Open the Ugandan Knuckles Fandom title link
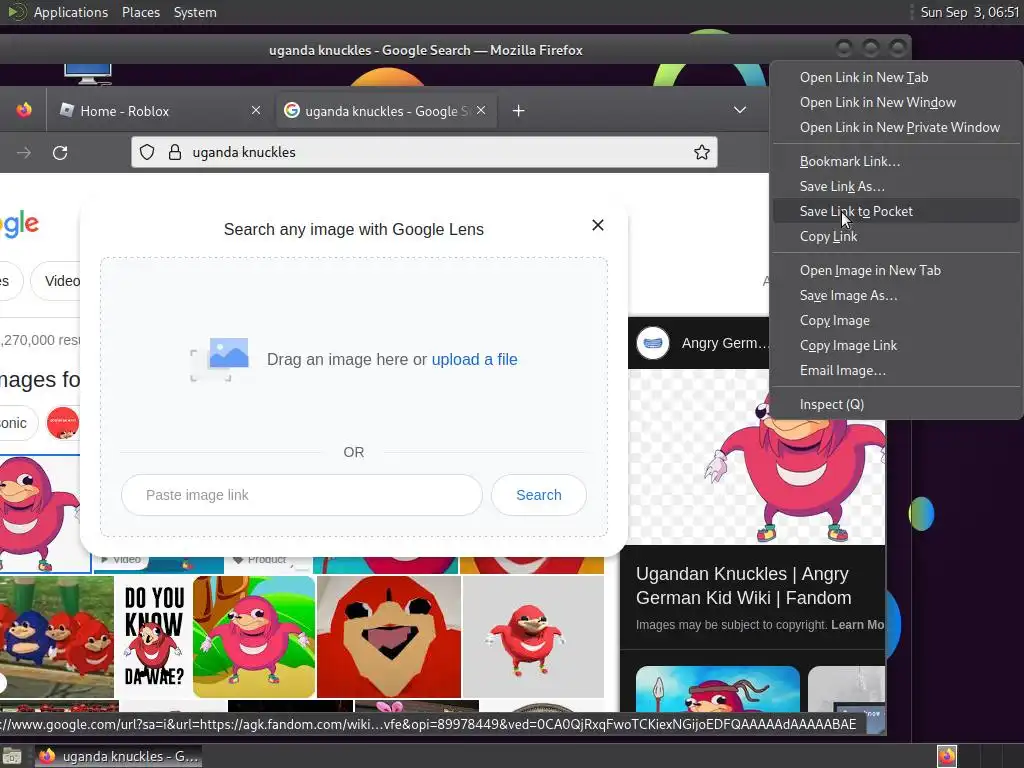Image resolution: width=1024 pixels, height=768 pixels. tap(743, 586)
